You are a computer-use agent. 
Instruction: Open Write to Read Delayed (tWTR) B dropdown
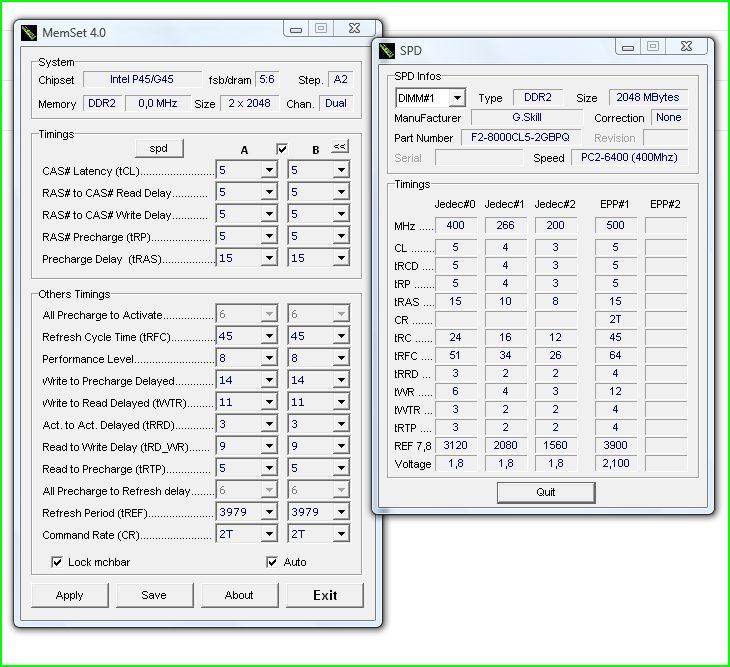[341, 402]
